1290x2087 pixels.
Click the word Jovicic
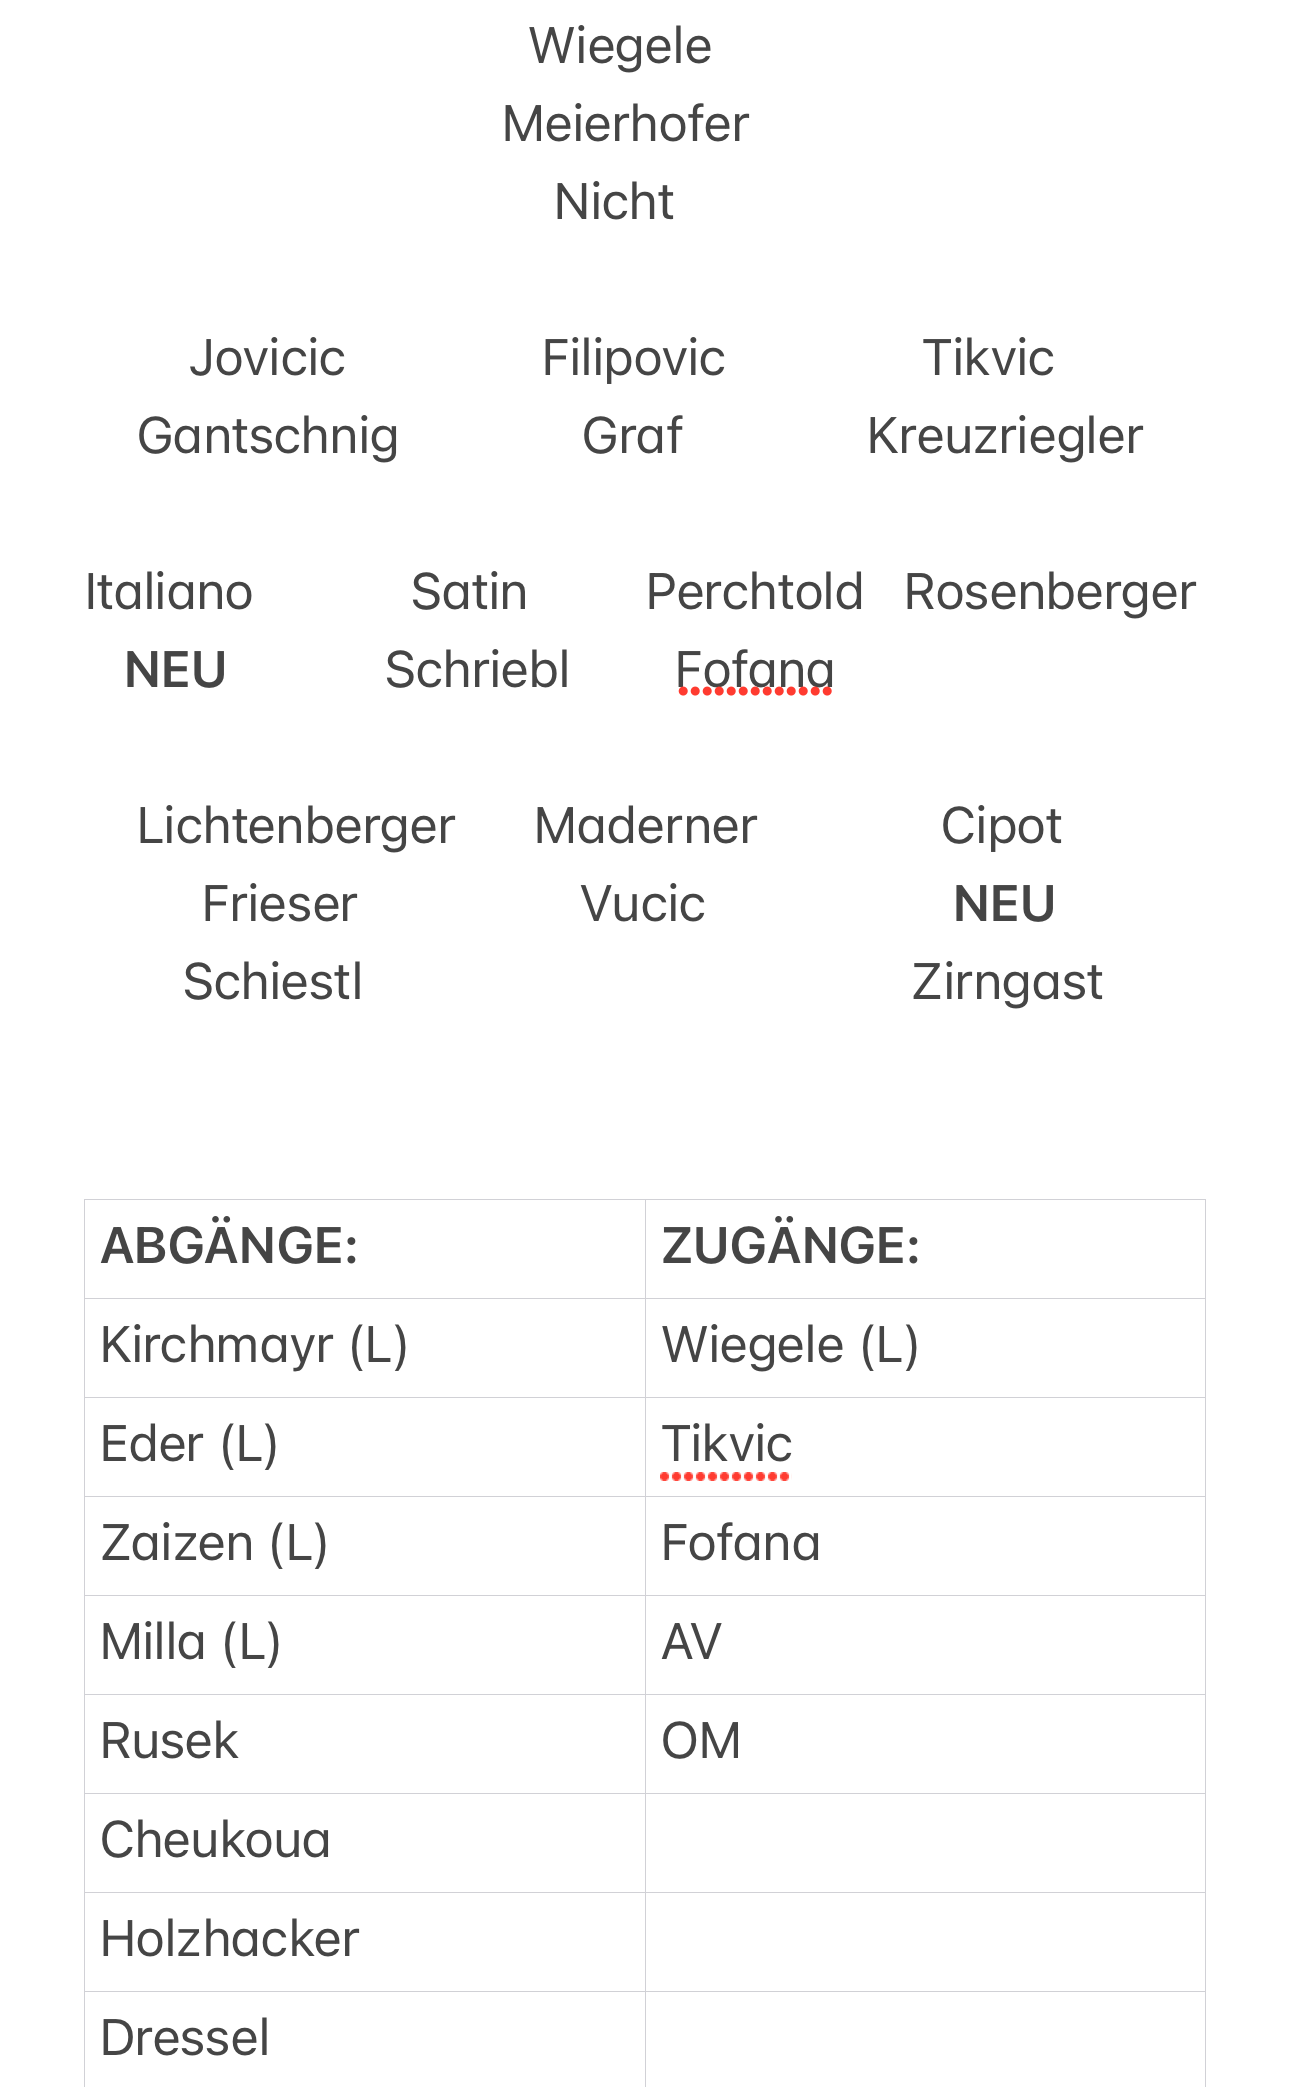(x=267, y=359)
